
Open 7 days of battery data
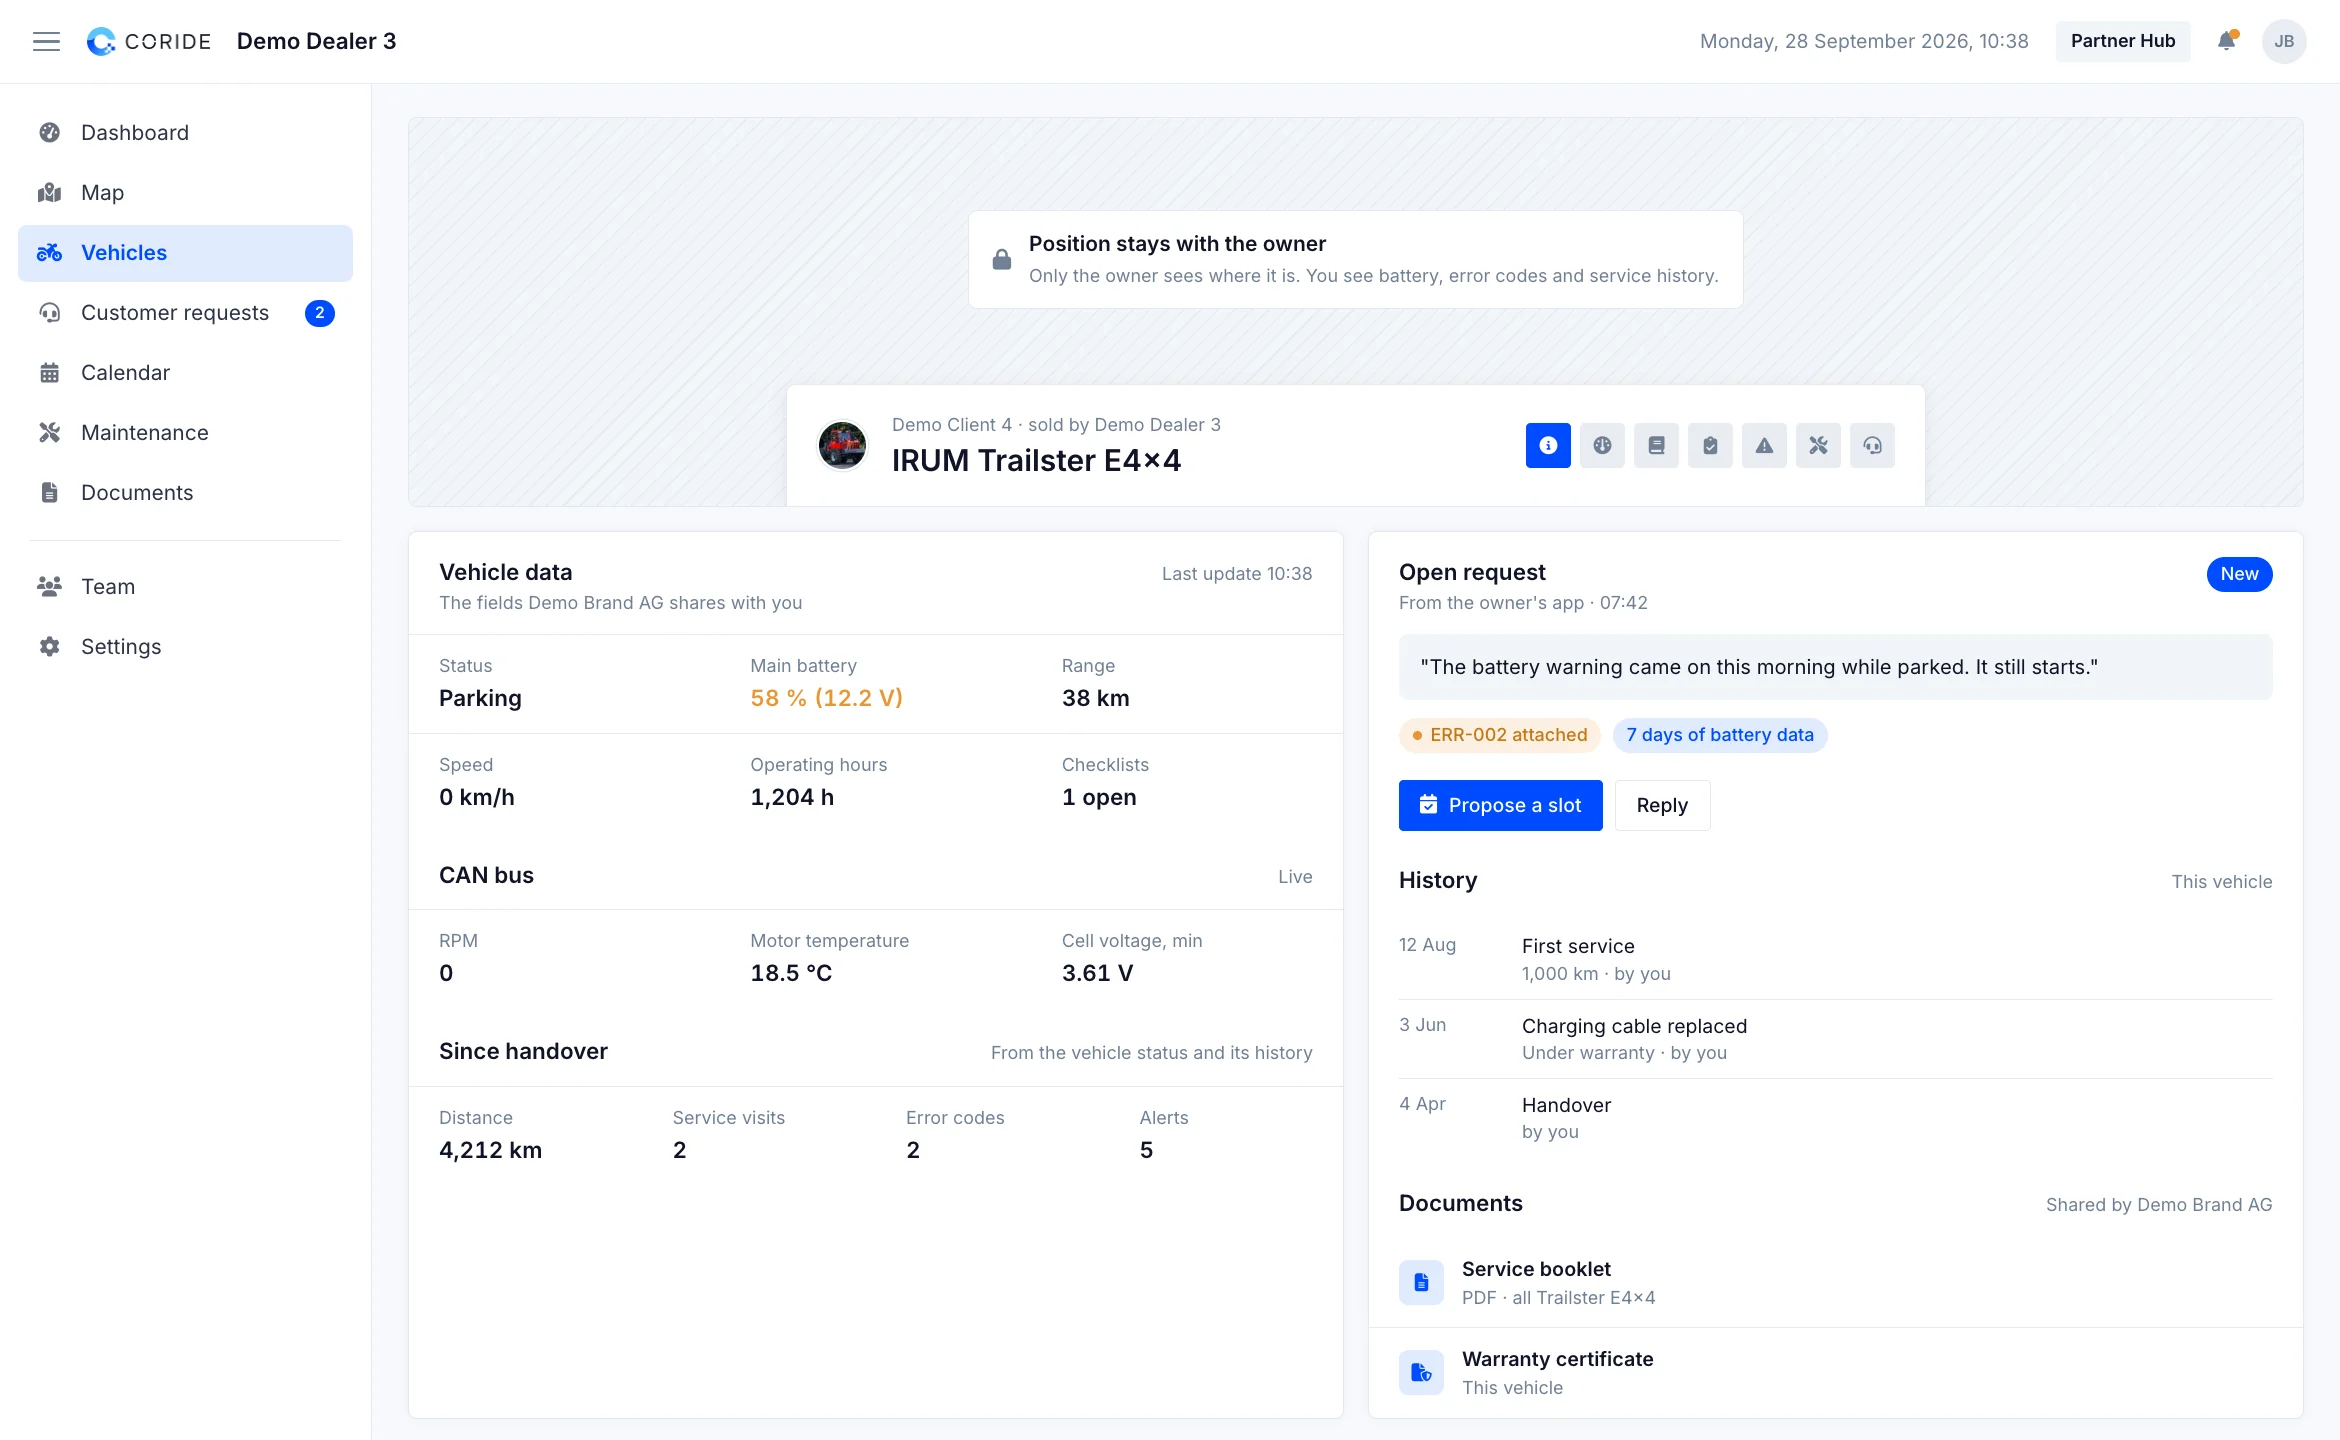1720,735
